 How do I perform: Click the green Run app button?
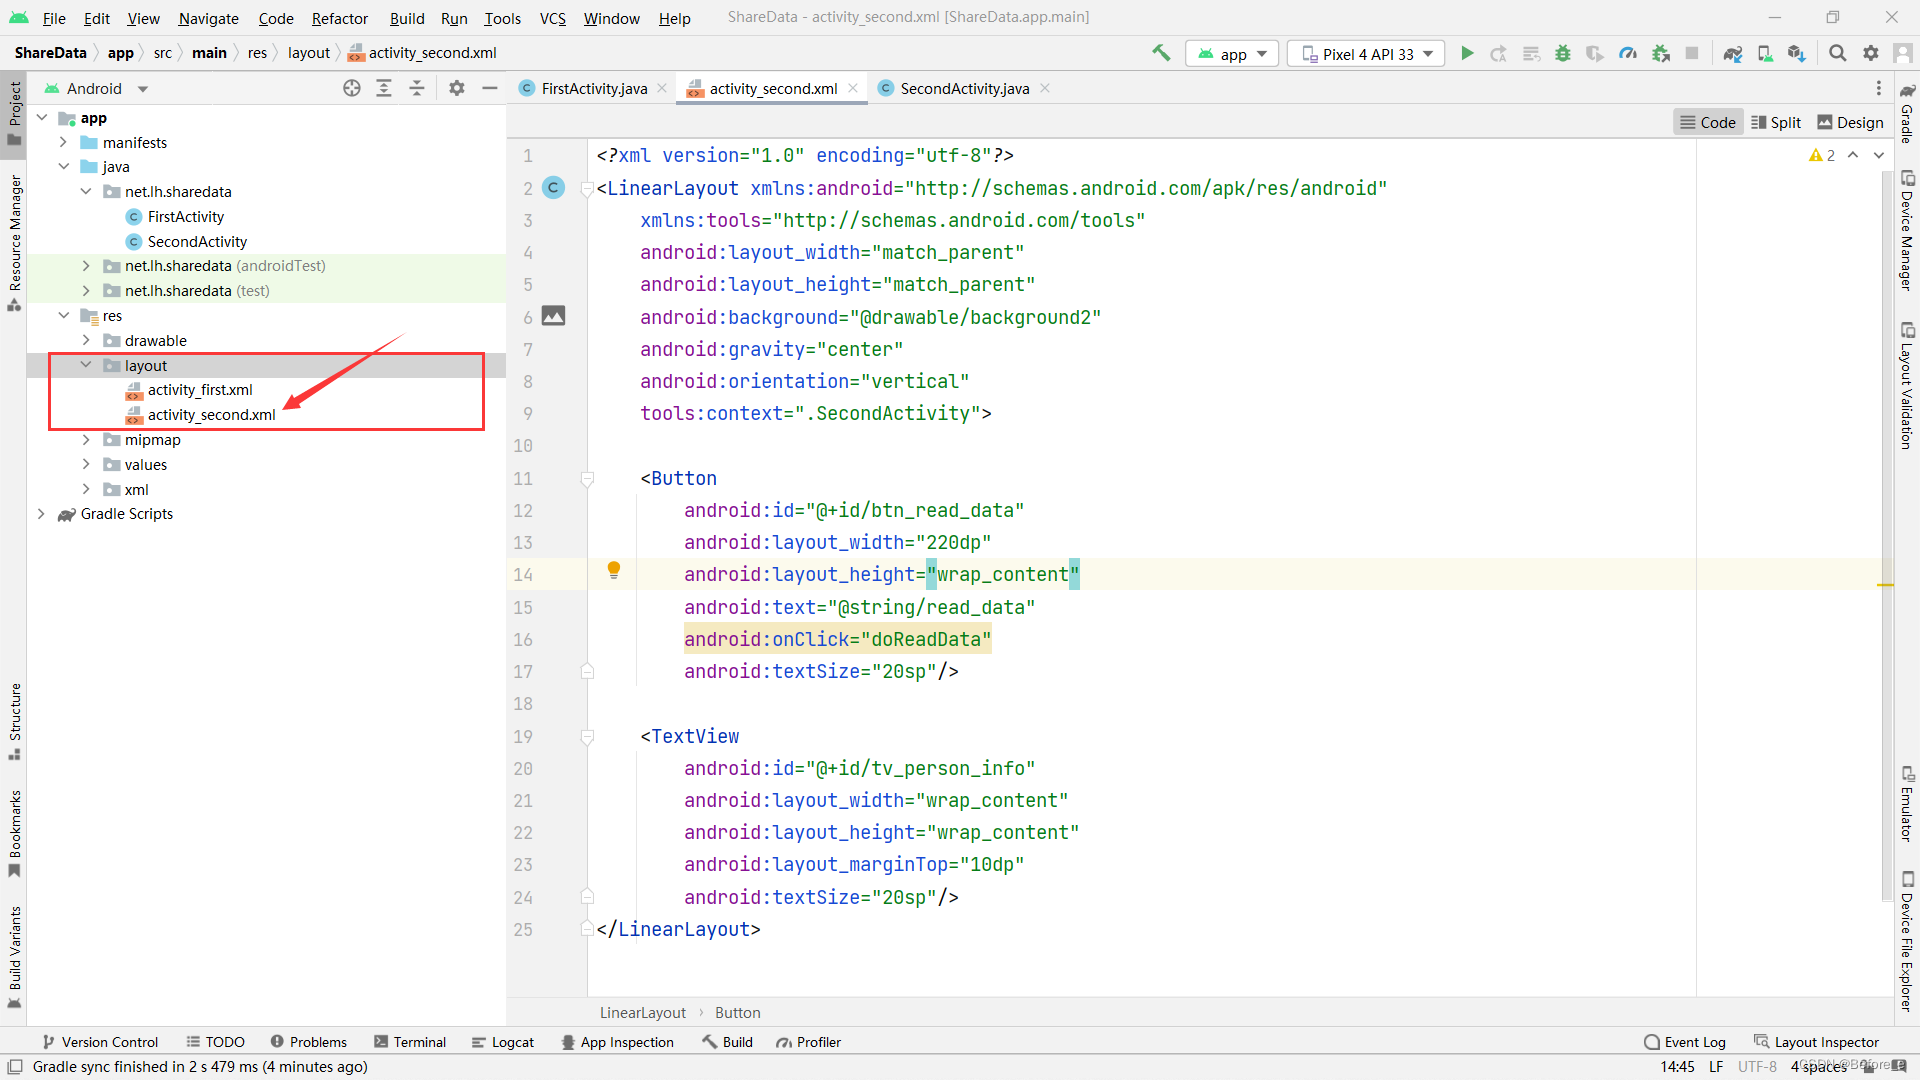1467,54
